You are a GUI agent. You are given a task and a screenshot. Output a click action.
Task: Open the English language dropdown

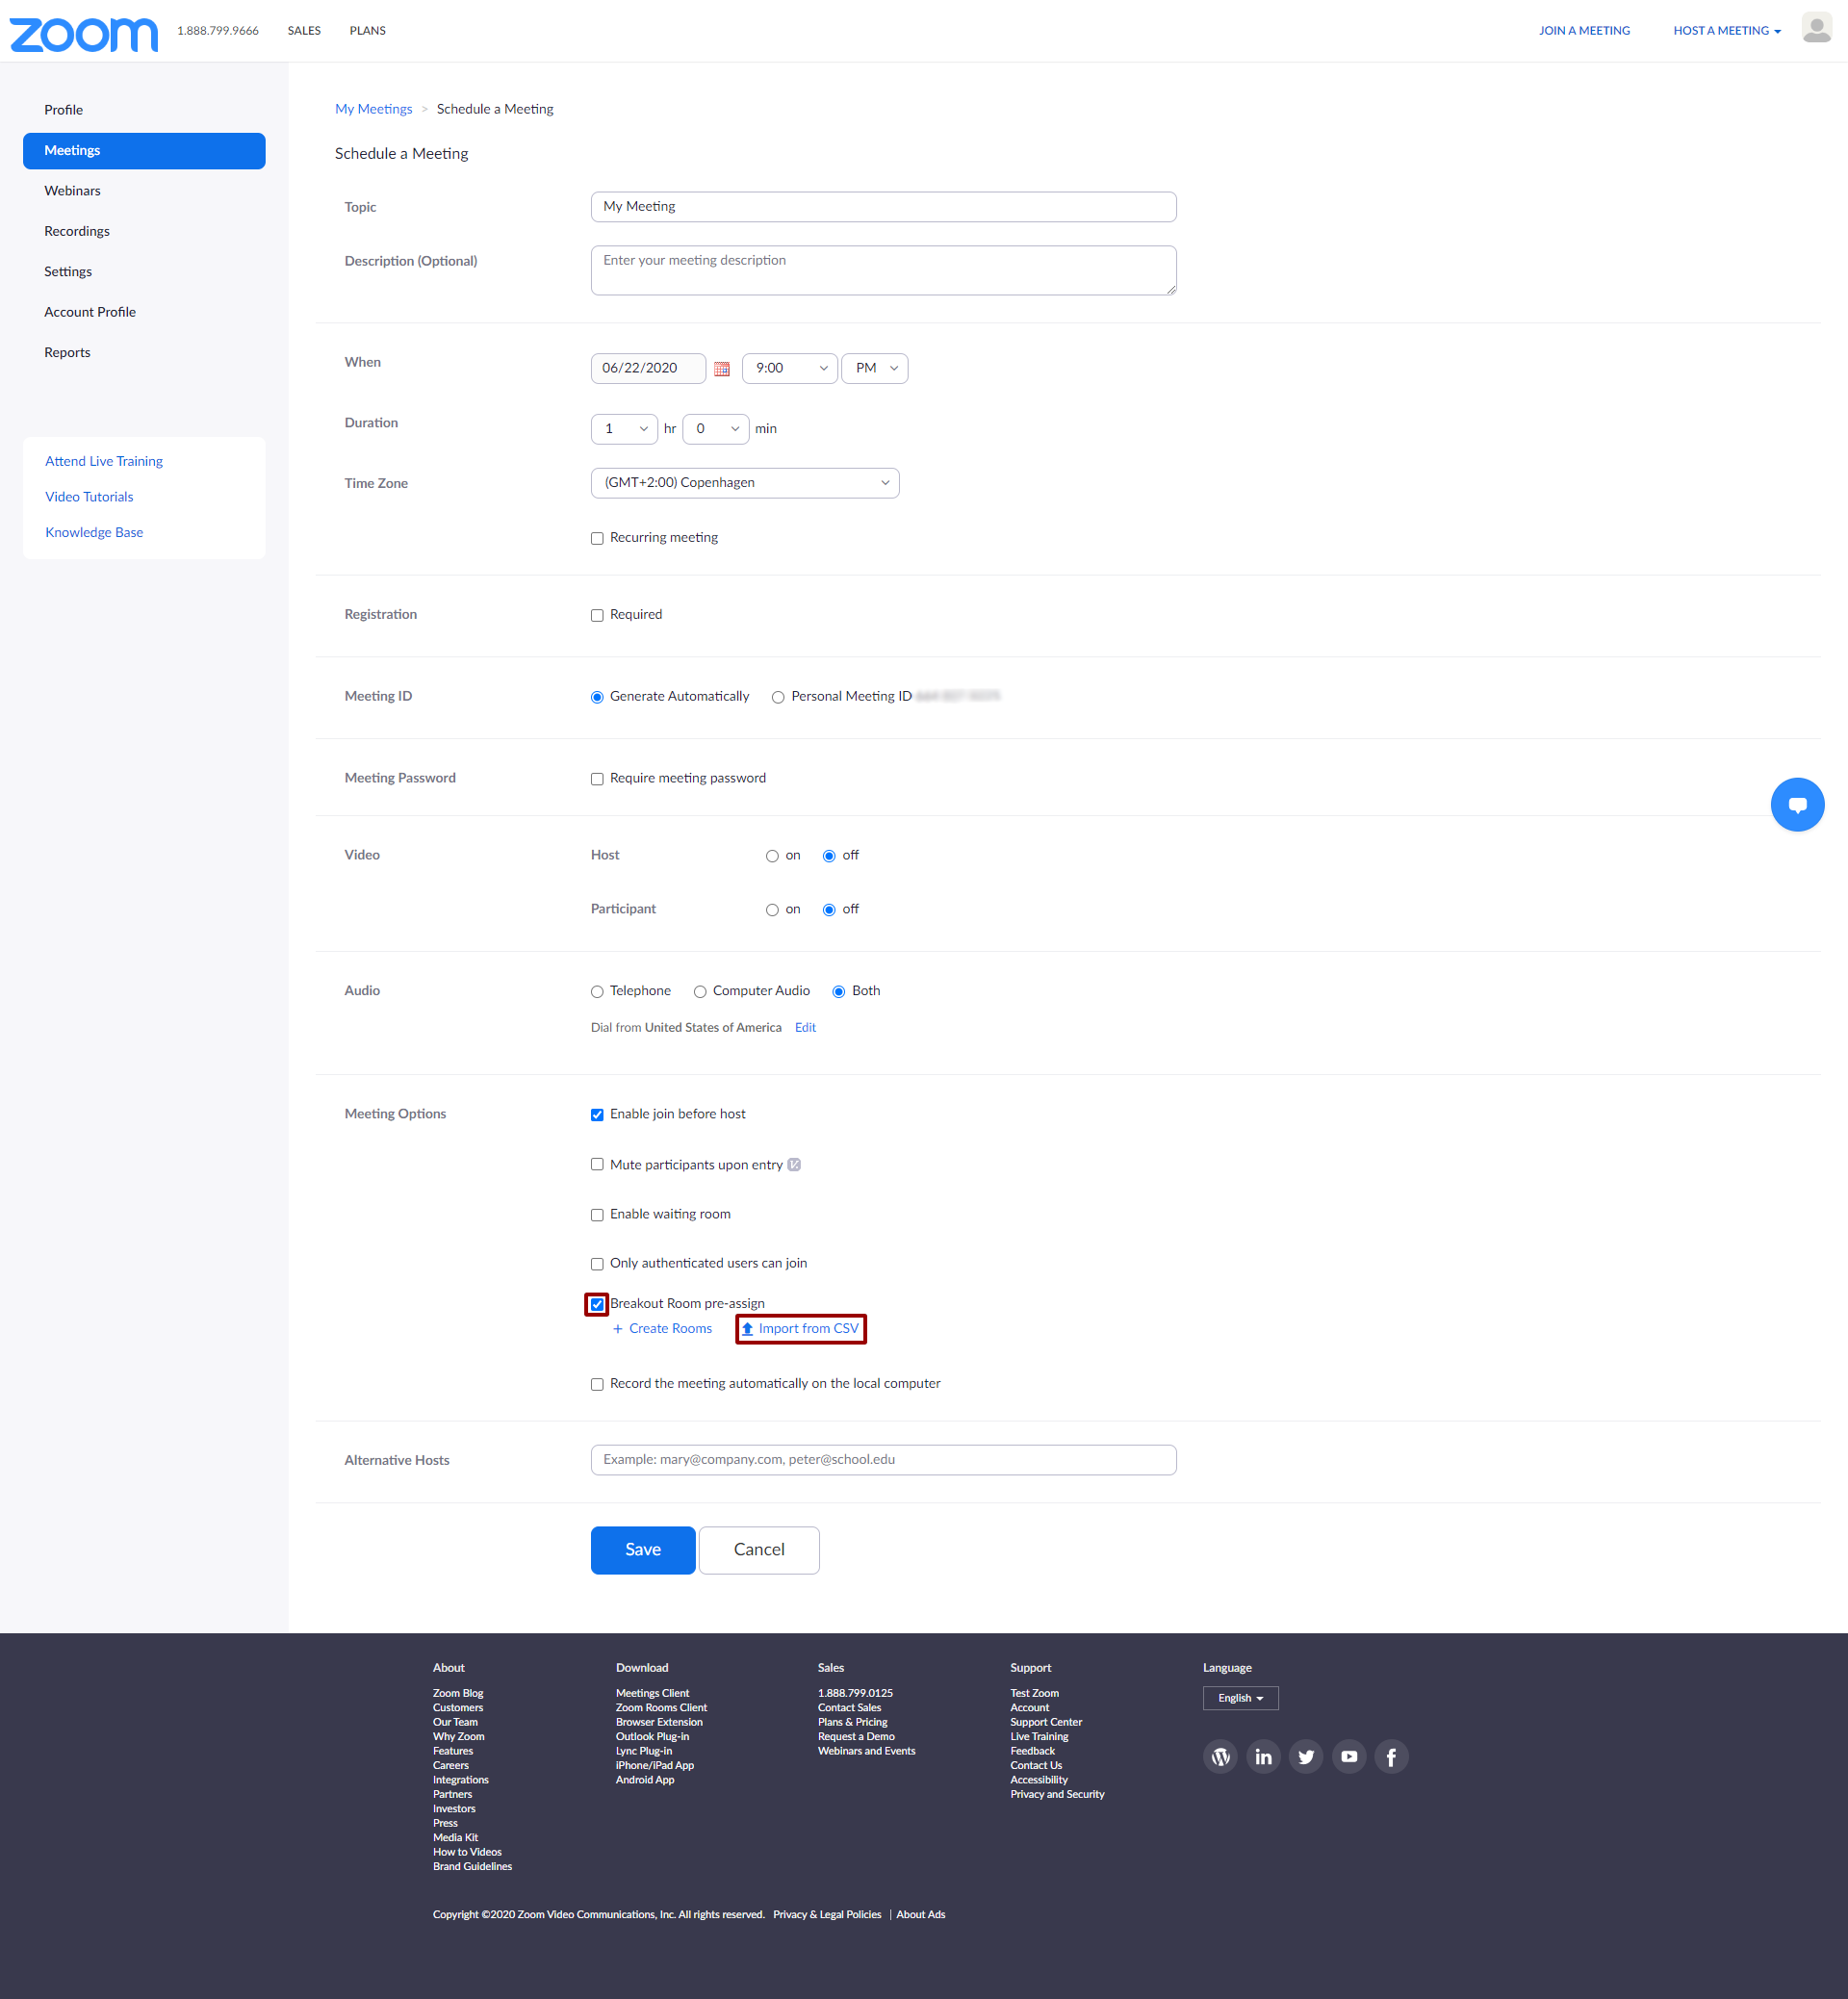click(1239, 1698)
